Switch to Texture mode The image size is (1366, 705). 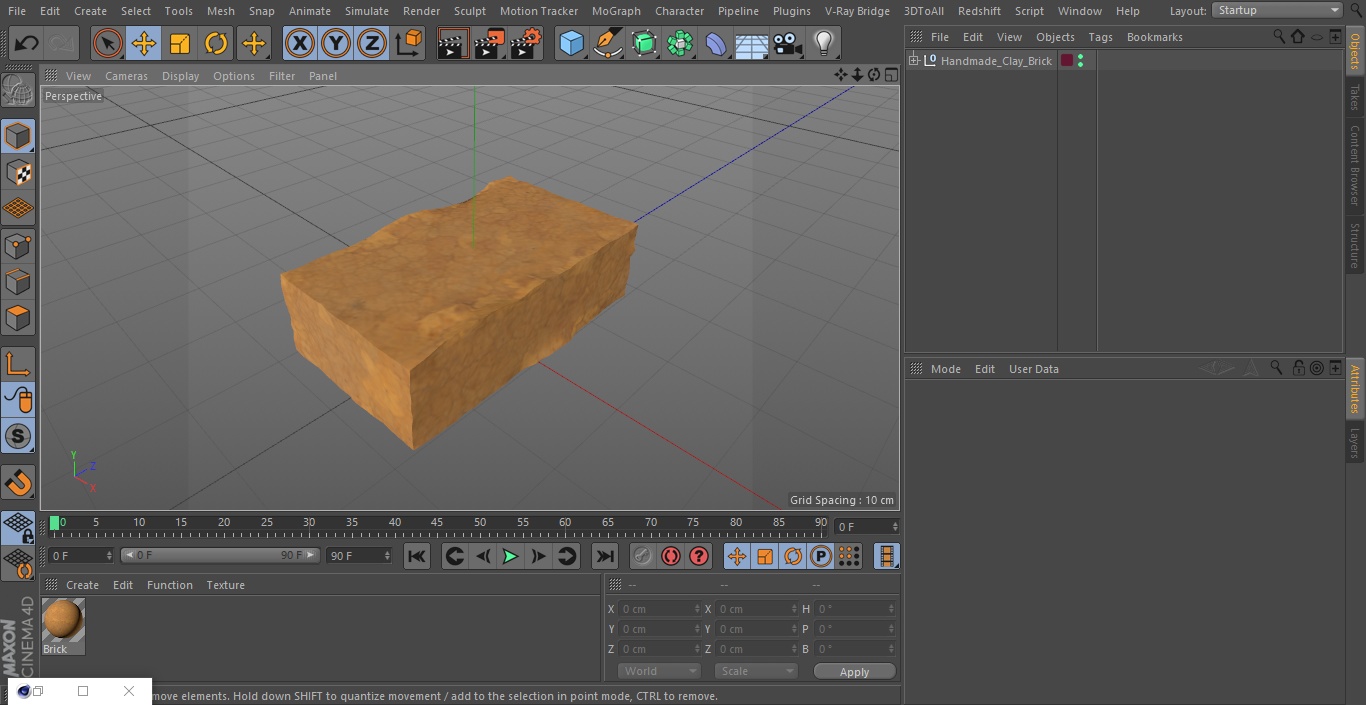(x=18, y=172)
